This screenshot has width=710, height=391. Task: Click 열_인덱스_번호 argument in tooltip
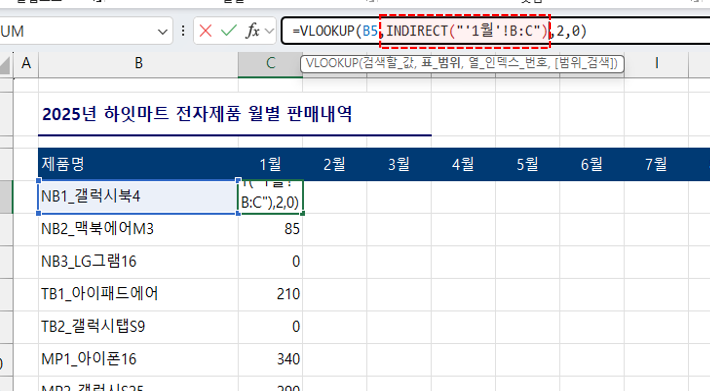pyautogui.click(x=509, y=63)
